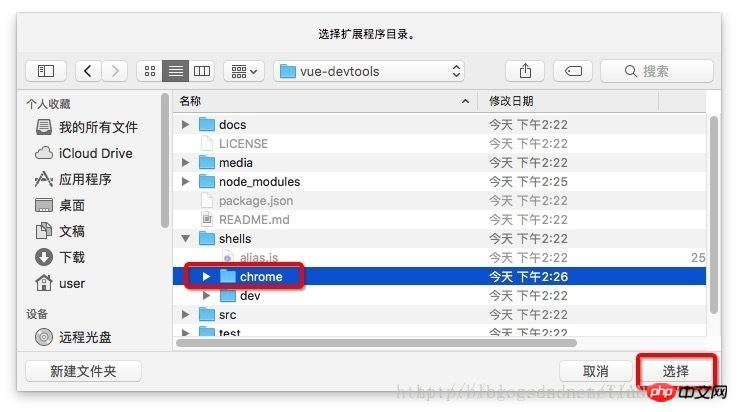Viewport: 738px width, 412px height.
Task: Open 我的所有文件 in the sidebar
Action: [87, 127]
